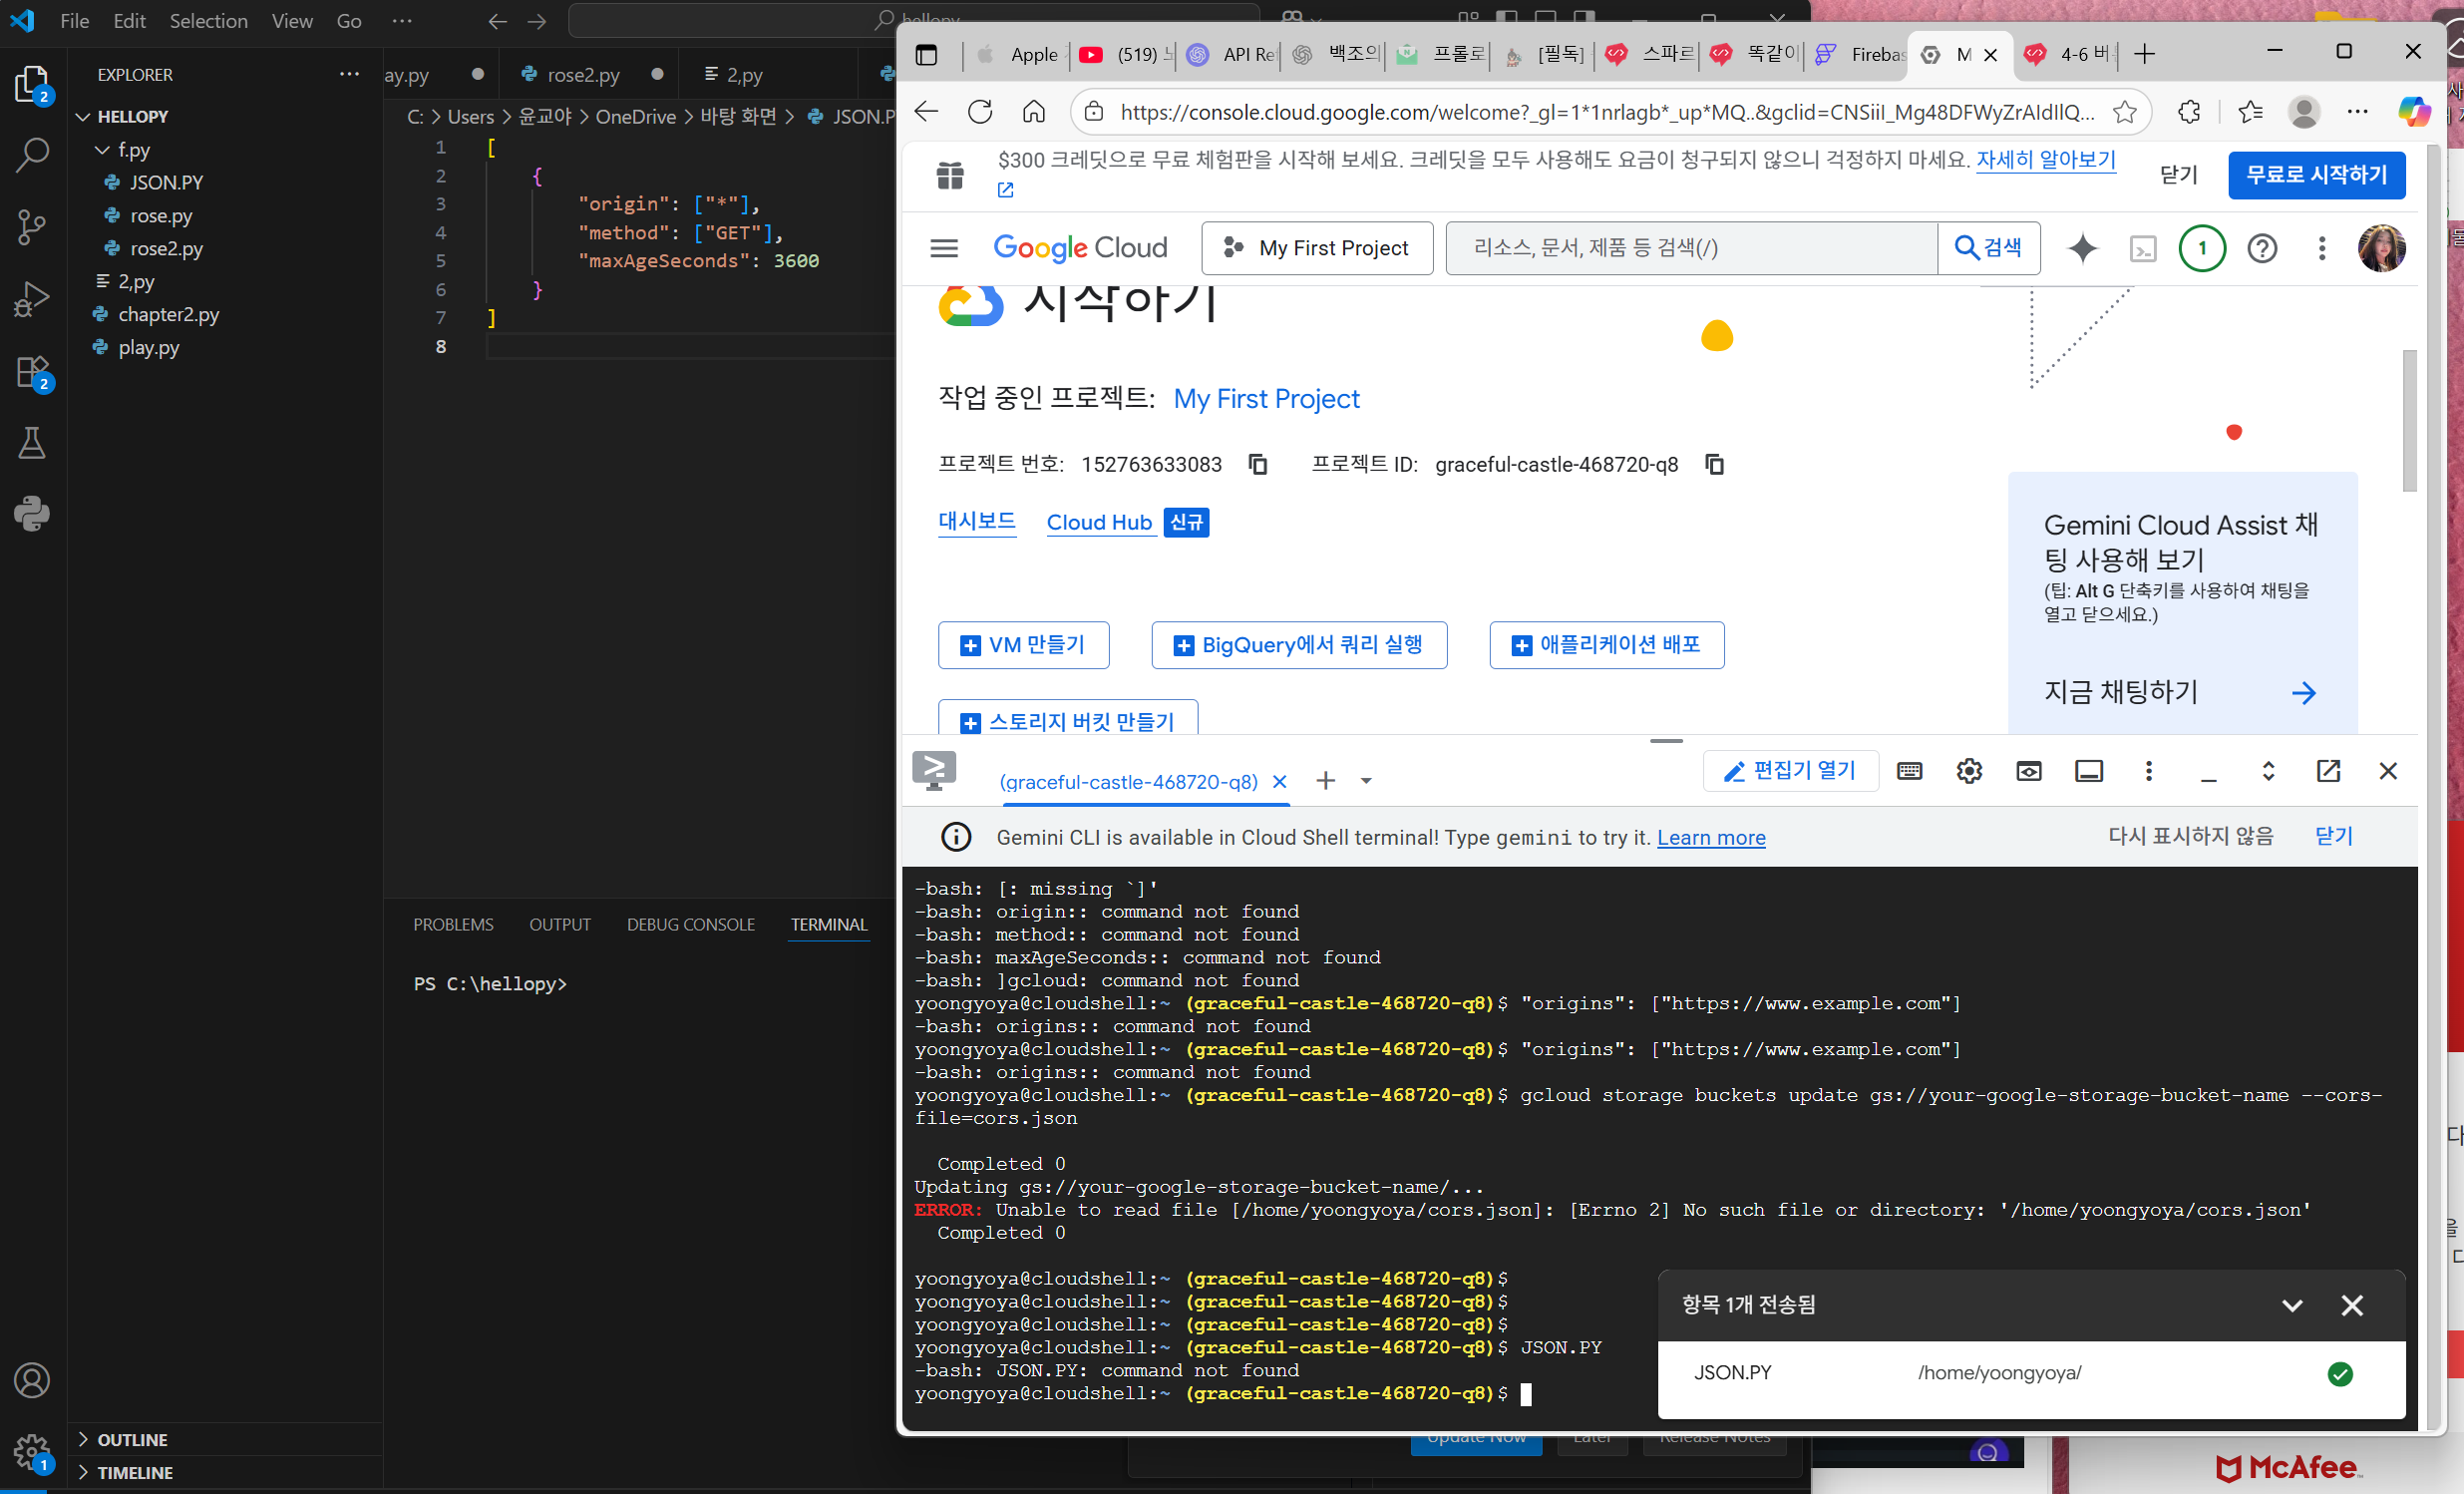This screenshot has height=1494, width=2464.
Task: Open the Extensions view in VS Code
Action: click(x=32, y=372)
